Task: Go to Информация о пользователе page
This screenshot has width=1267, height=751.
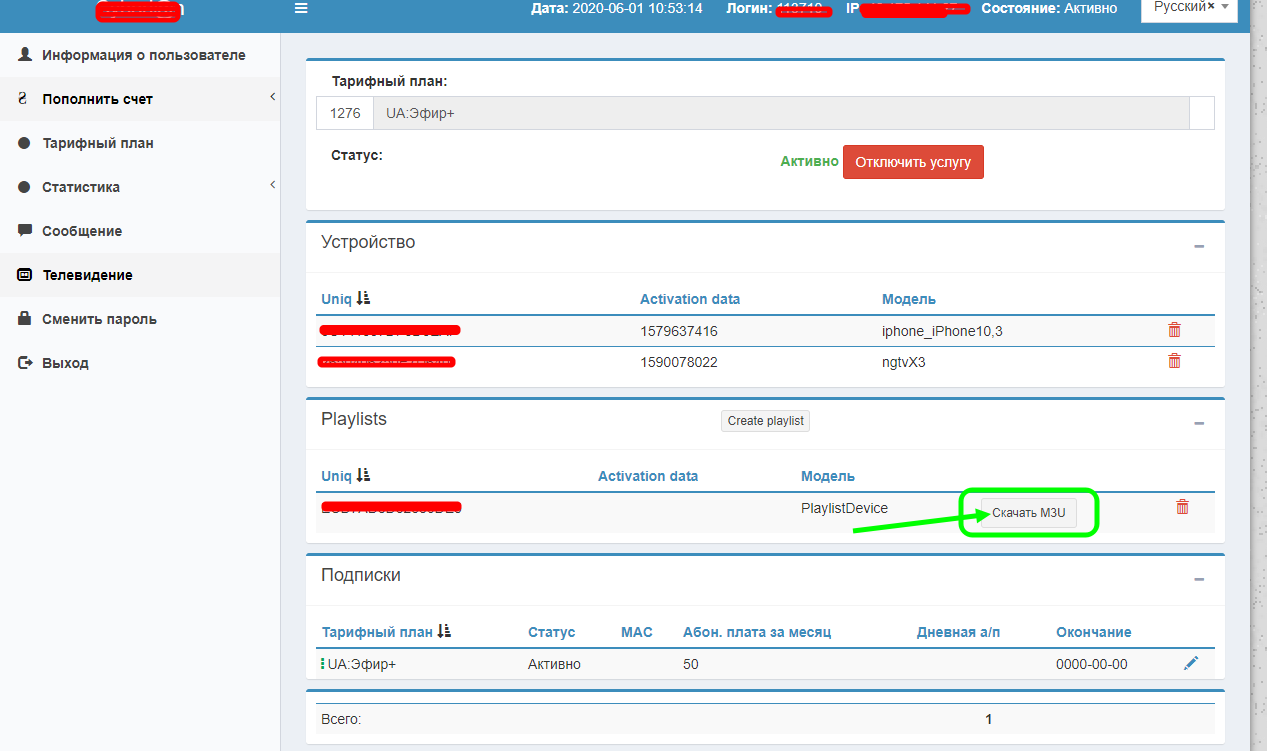Action: point(143,55)
